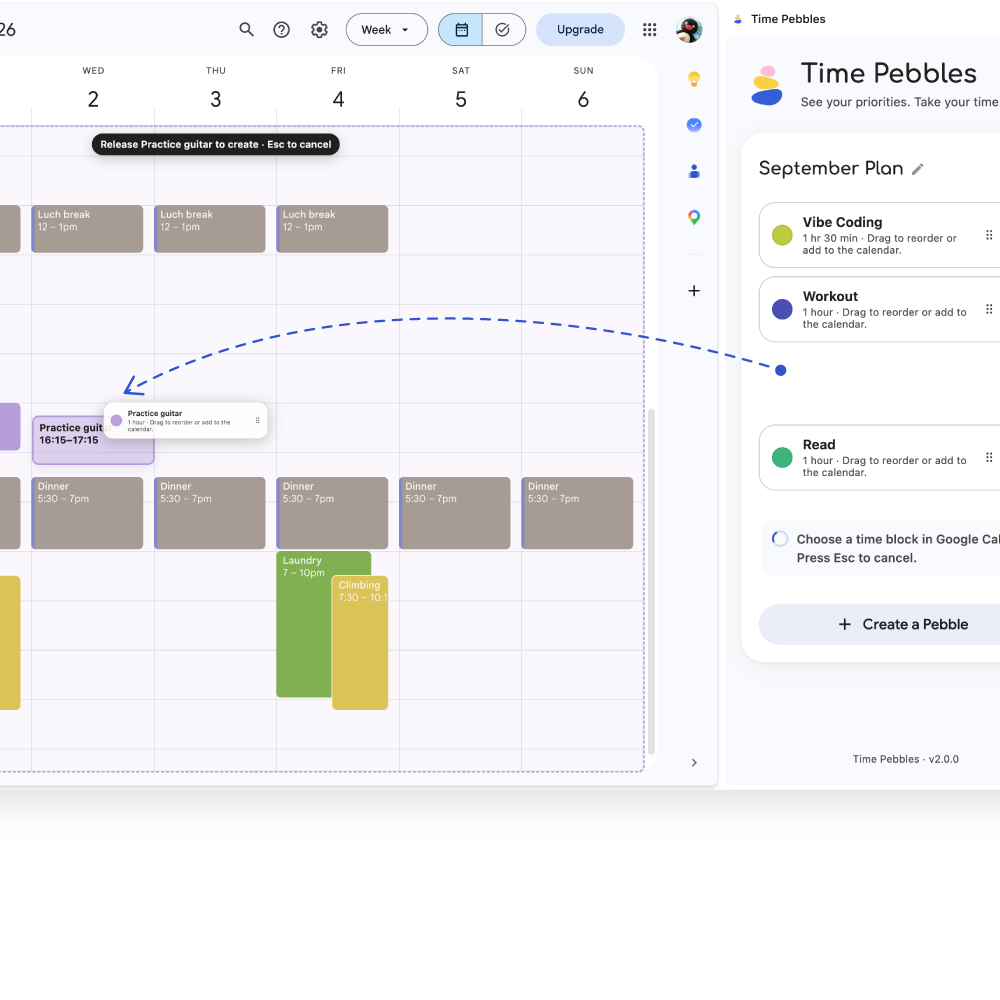Open Google Tasks in side panel
Image resolution: width=1000 pixels, height=1000 pixels.
point(694,125)
